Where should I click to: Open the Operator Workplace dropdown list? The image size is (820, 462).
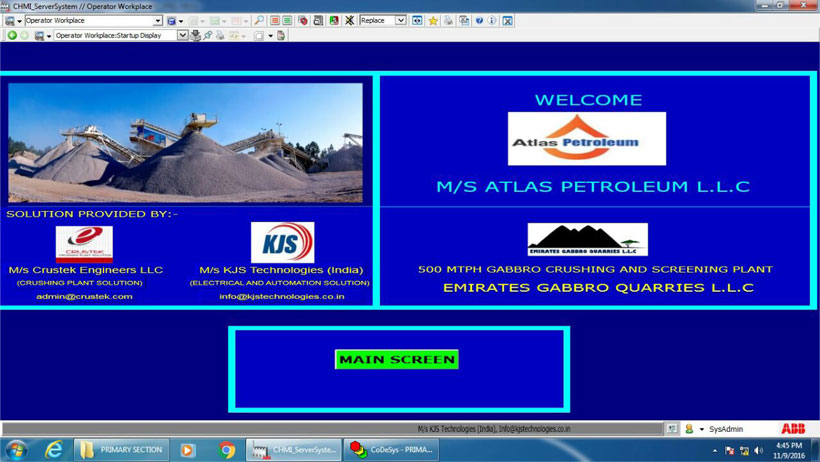click(157, 20)
